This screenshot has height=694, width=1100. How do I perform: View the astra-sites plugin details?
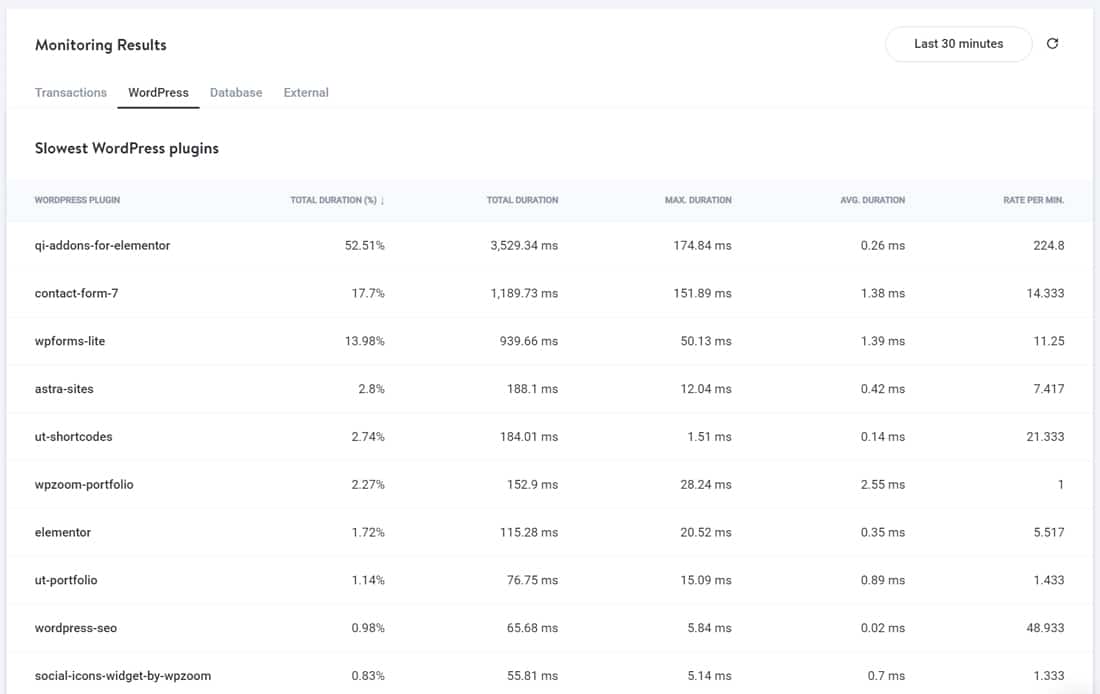click(x=64, y=388)
